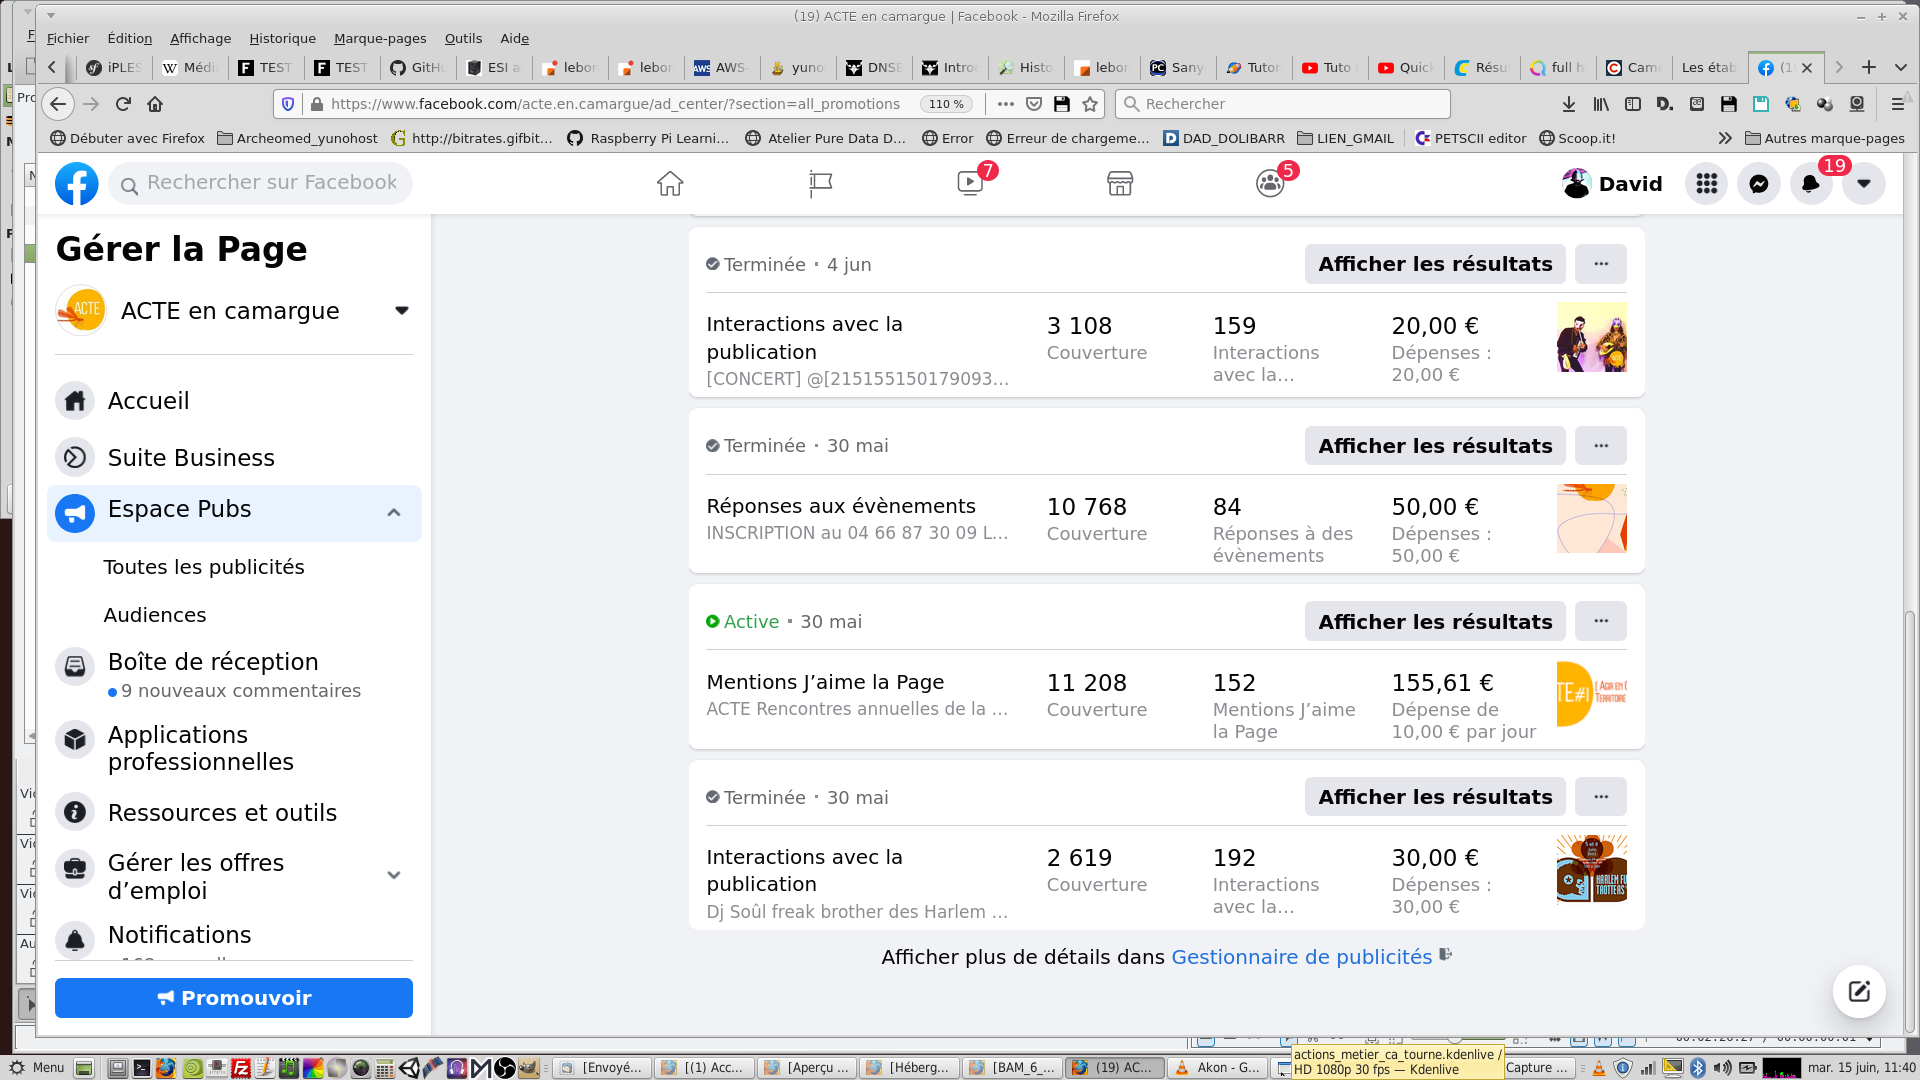The width and height of the screenshot is (1920, 1080).
Task: Open notifications bell with 19 badge
Action: pyautogui.click(x=1811, y=183)
